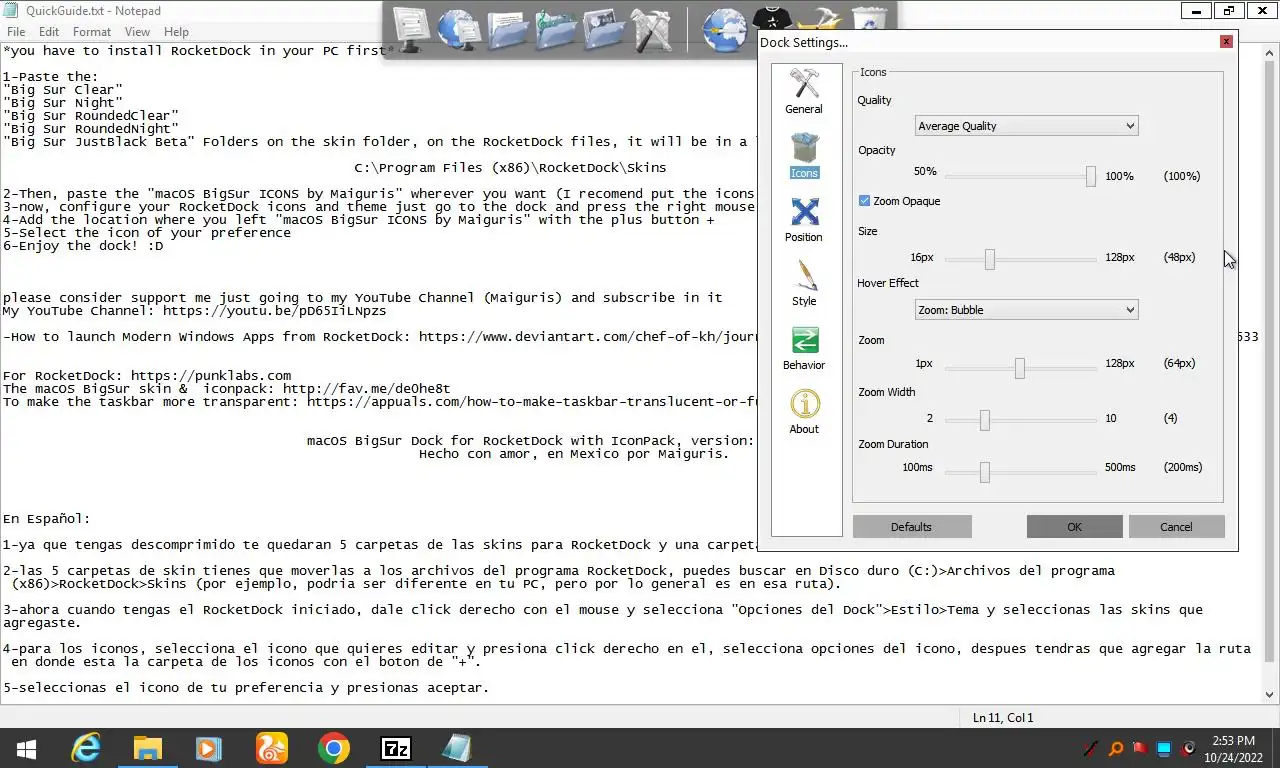The width and height of the screenshot is (1280, 768).
Task: Click the Size slider handle
Action: pyautogui.click(x=990, y=259)
